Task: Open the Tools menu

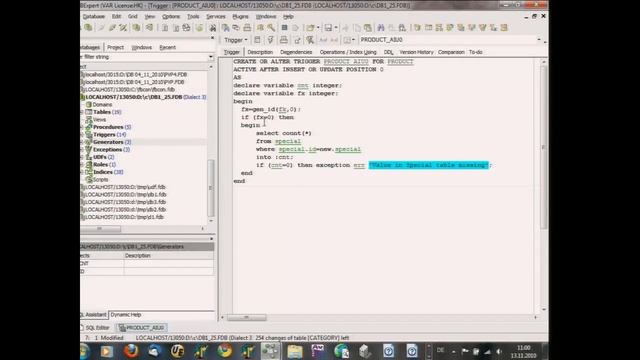Action: pos(193,16)
